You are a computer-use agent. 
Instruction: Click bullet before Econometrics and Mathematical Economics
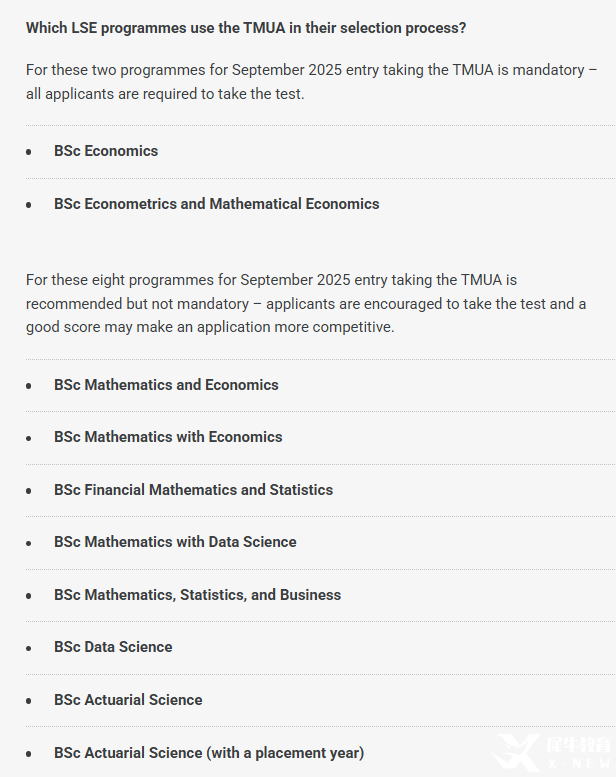click(x=29, y=205)
